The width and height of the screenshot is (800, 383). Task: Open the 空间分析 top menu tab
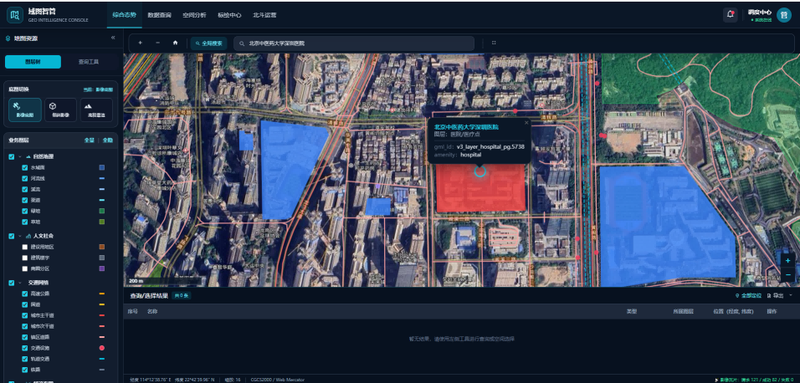[x=194, y=15]
